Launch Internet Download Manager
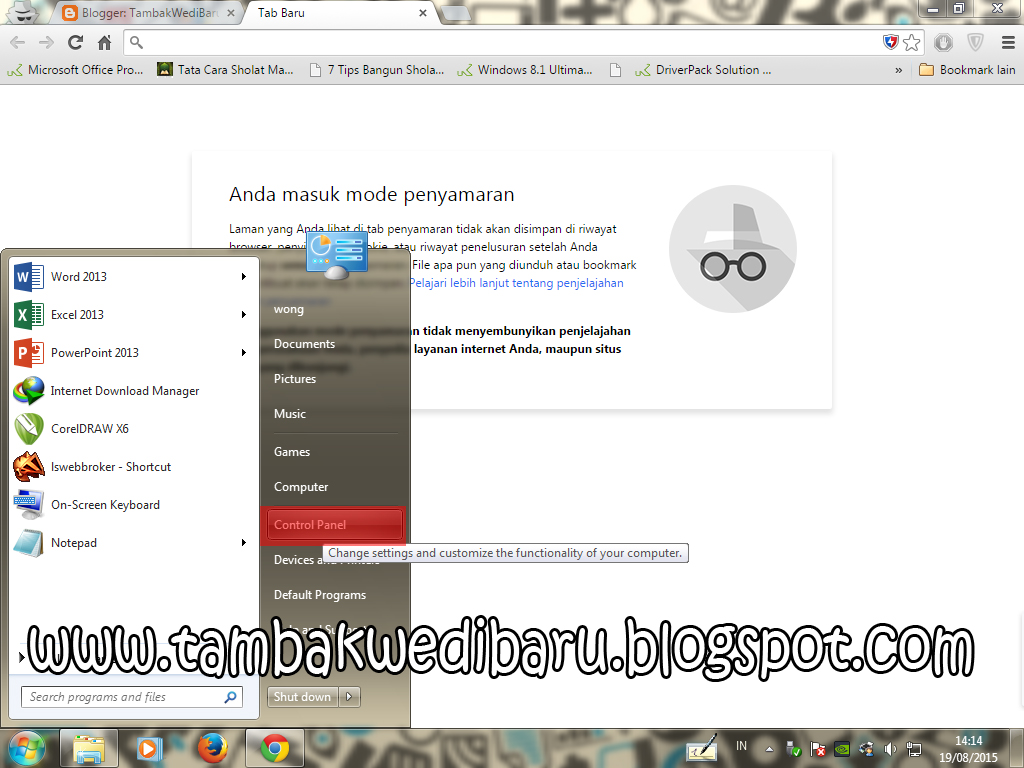Viewport: 1024px width, 768px height. pos(133,391)
